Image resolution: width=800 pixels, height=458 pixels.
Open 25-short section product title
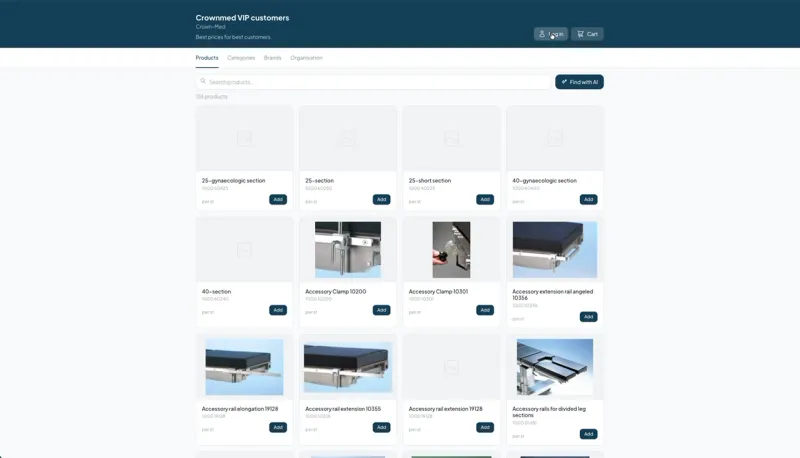(x=430, y=181)
